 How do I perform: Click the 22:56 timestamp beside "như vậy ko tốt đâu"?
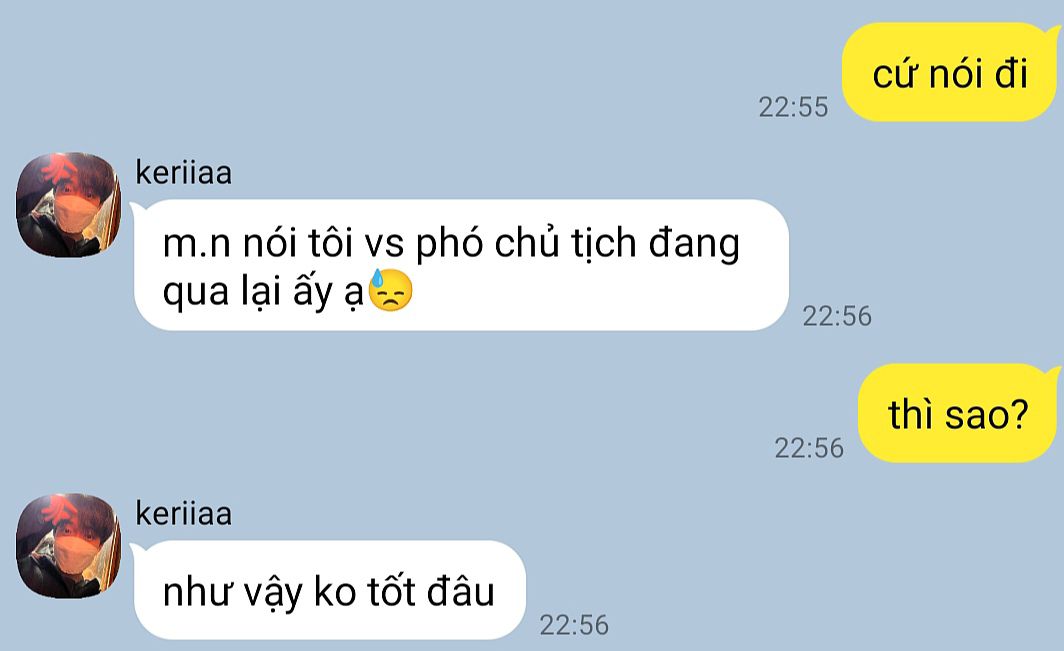574,625
